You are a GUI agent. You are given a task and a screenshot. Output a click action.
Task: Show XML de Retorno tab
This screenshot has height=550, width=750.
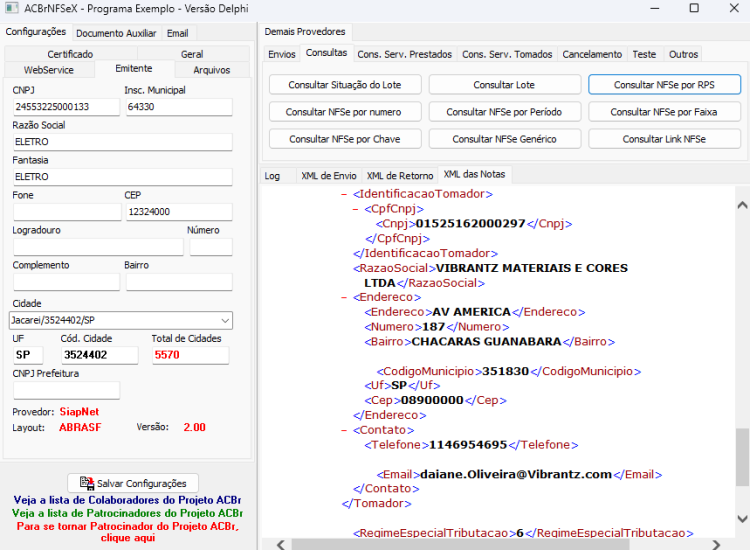click(400, 176)
